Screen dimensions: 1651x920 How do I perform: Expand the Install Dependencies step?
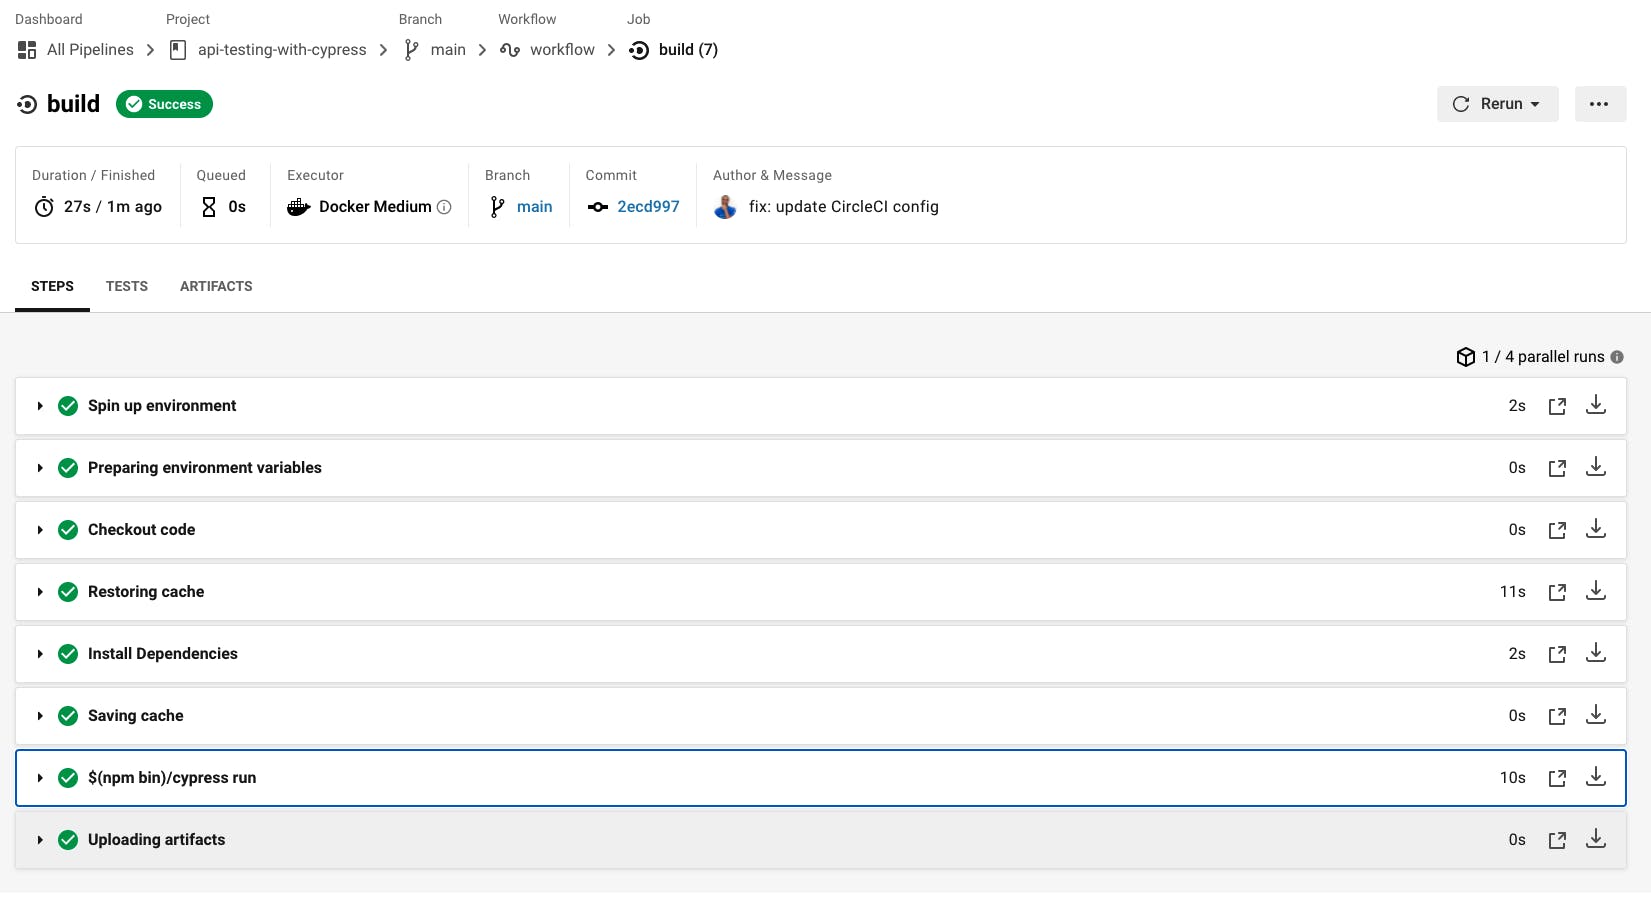click(40, 653)
